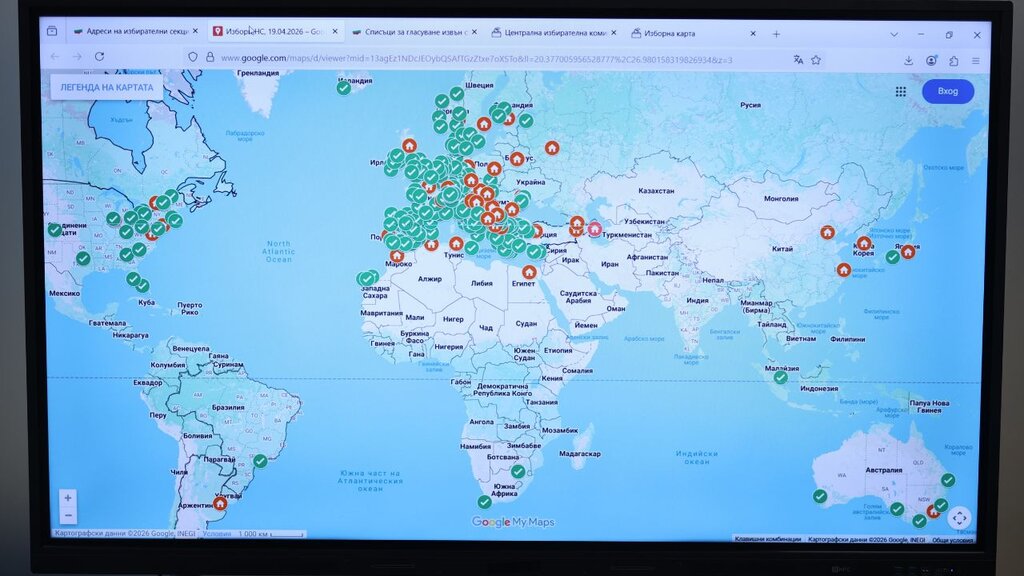Open the extensions puzzle icon

(954, 60)
